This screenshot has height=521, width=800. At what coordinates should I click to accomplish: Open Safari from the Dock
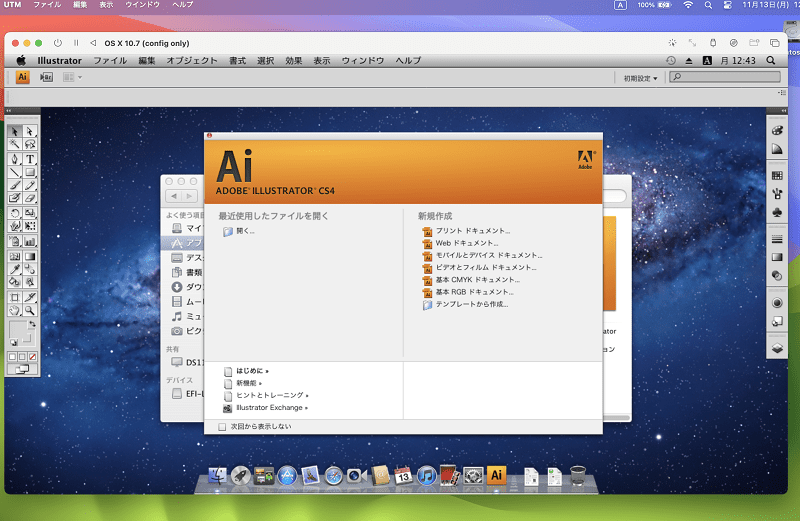click(x=334, y=477)
